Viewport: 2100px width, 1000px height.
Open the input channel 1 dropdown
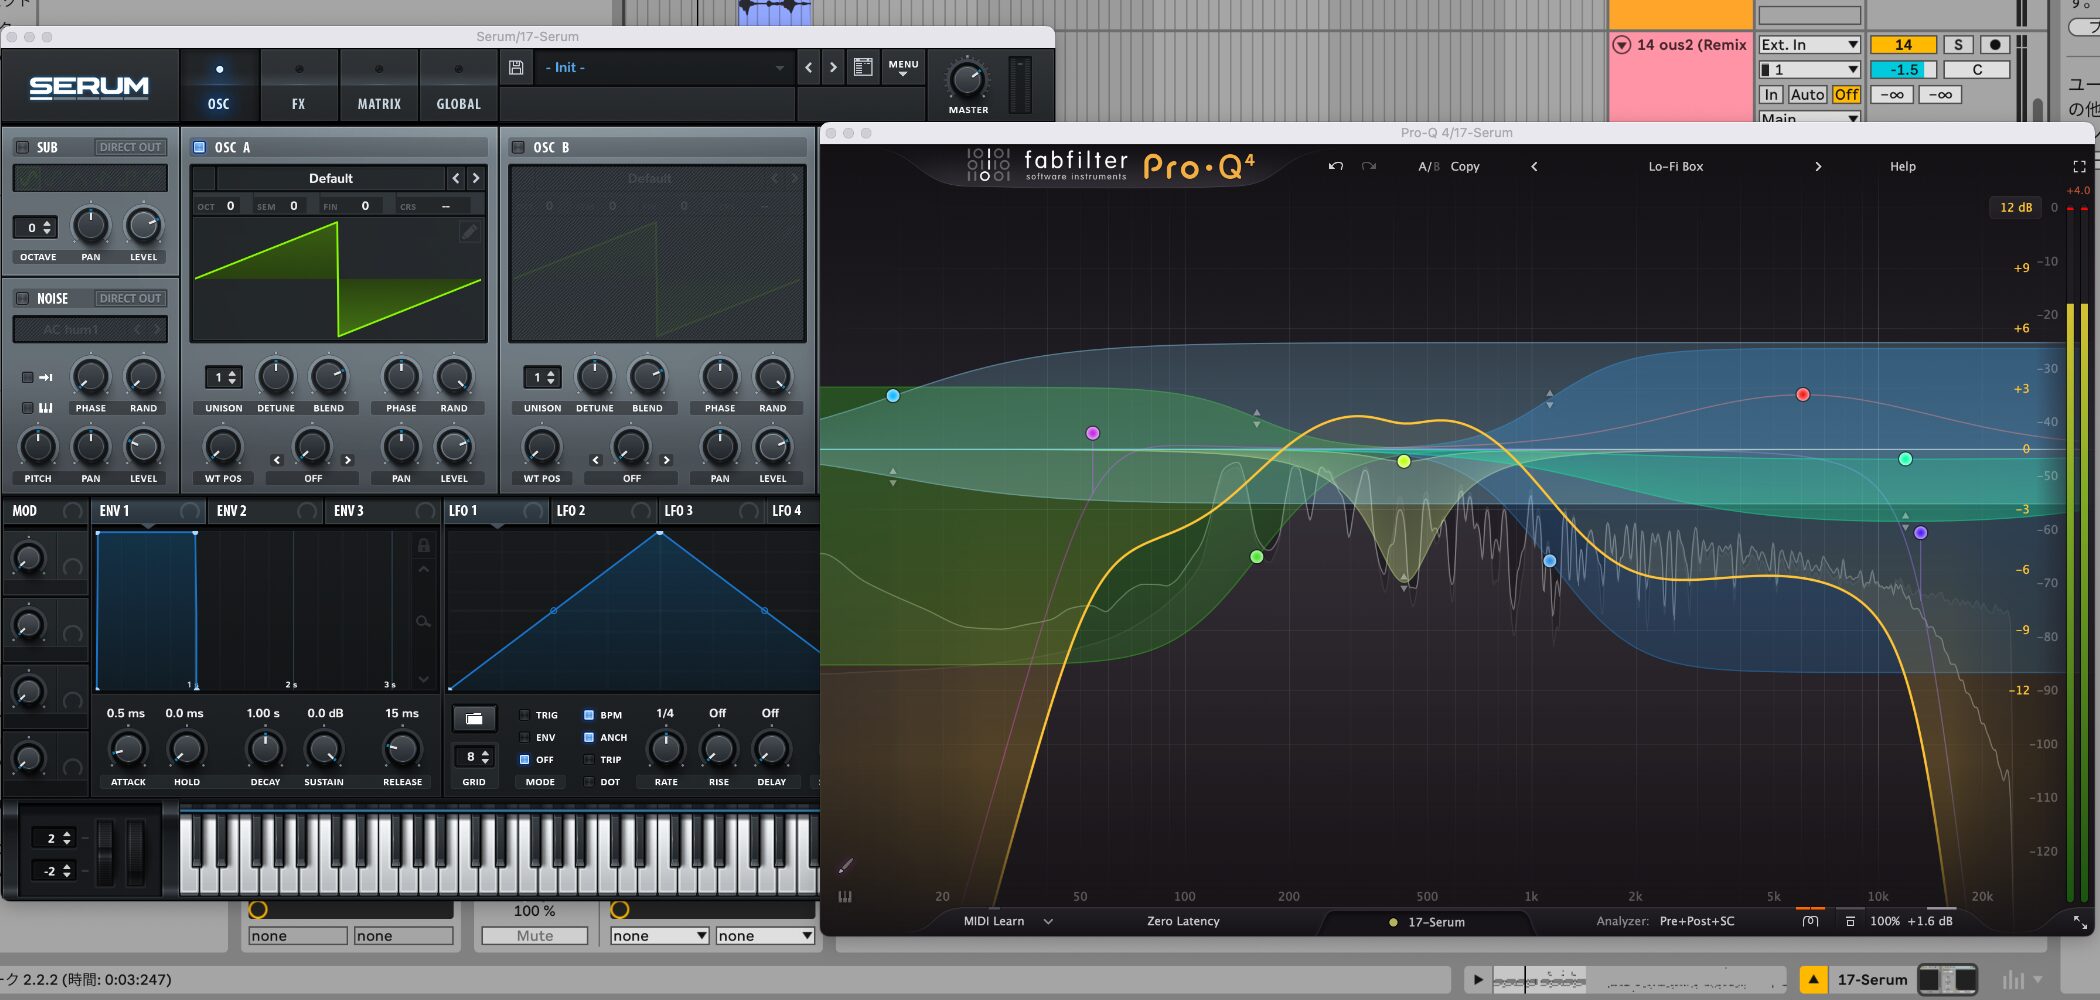1809,70
